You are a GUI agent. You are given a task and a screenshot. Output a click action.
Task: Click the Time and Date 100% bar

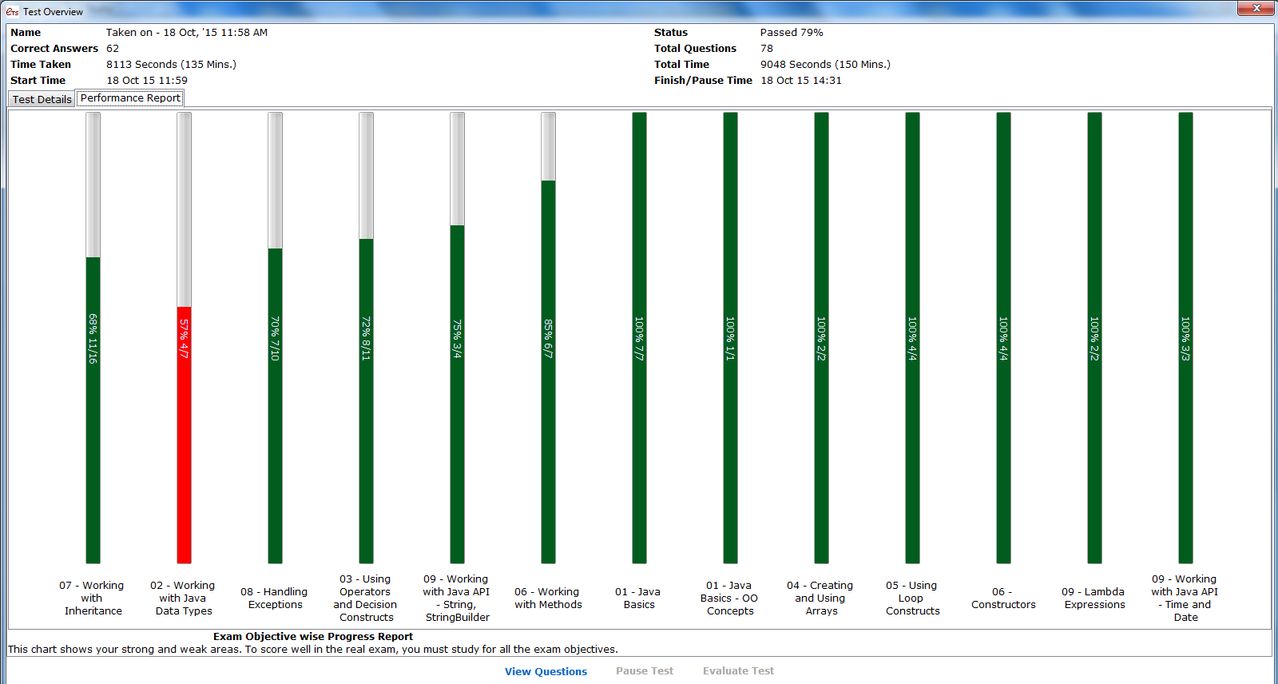tap(1186, 338)
